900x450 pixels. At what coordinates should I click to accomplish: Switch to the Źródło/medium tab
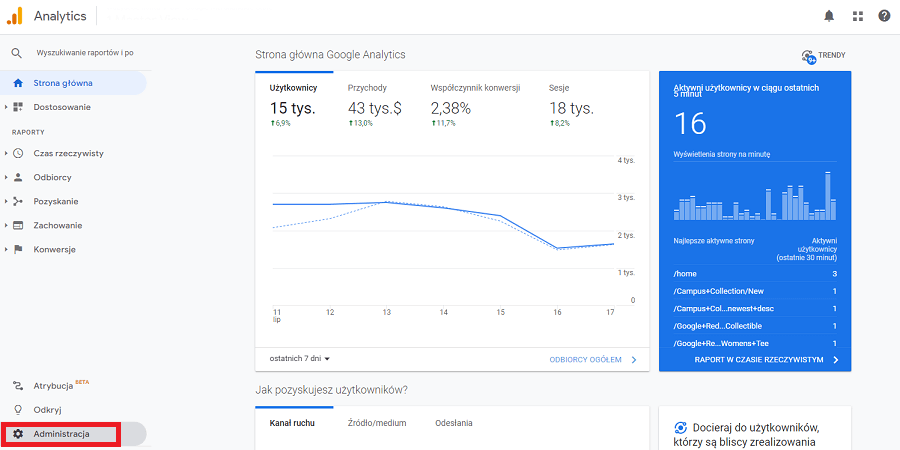(x=377, y=423)
